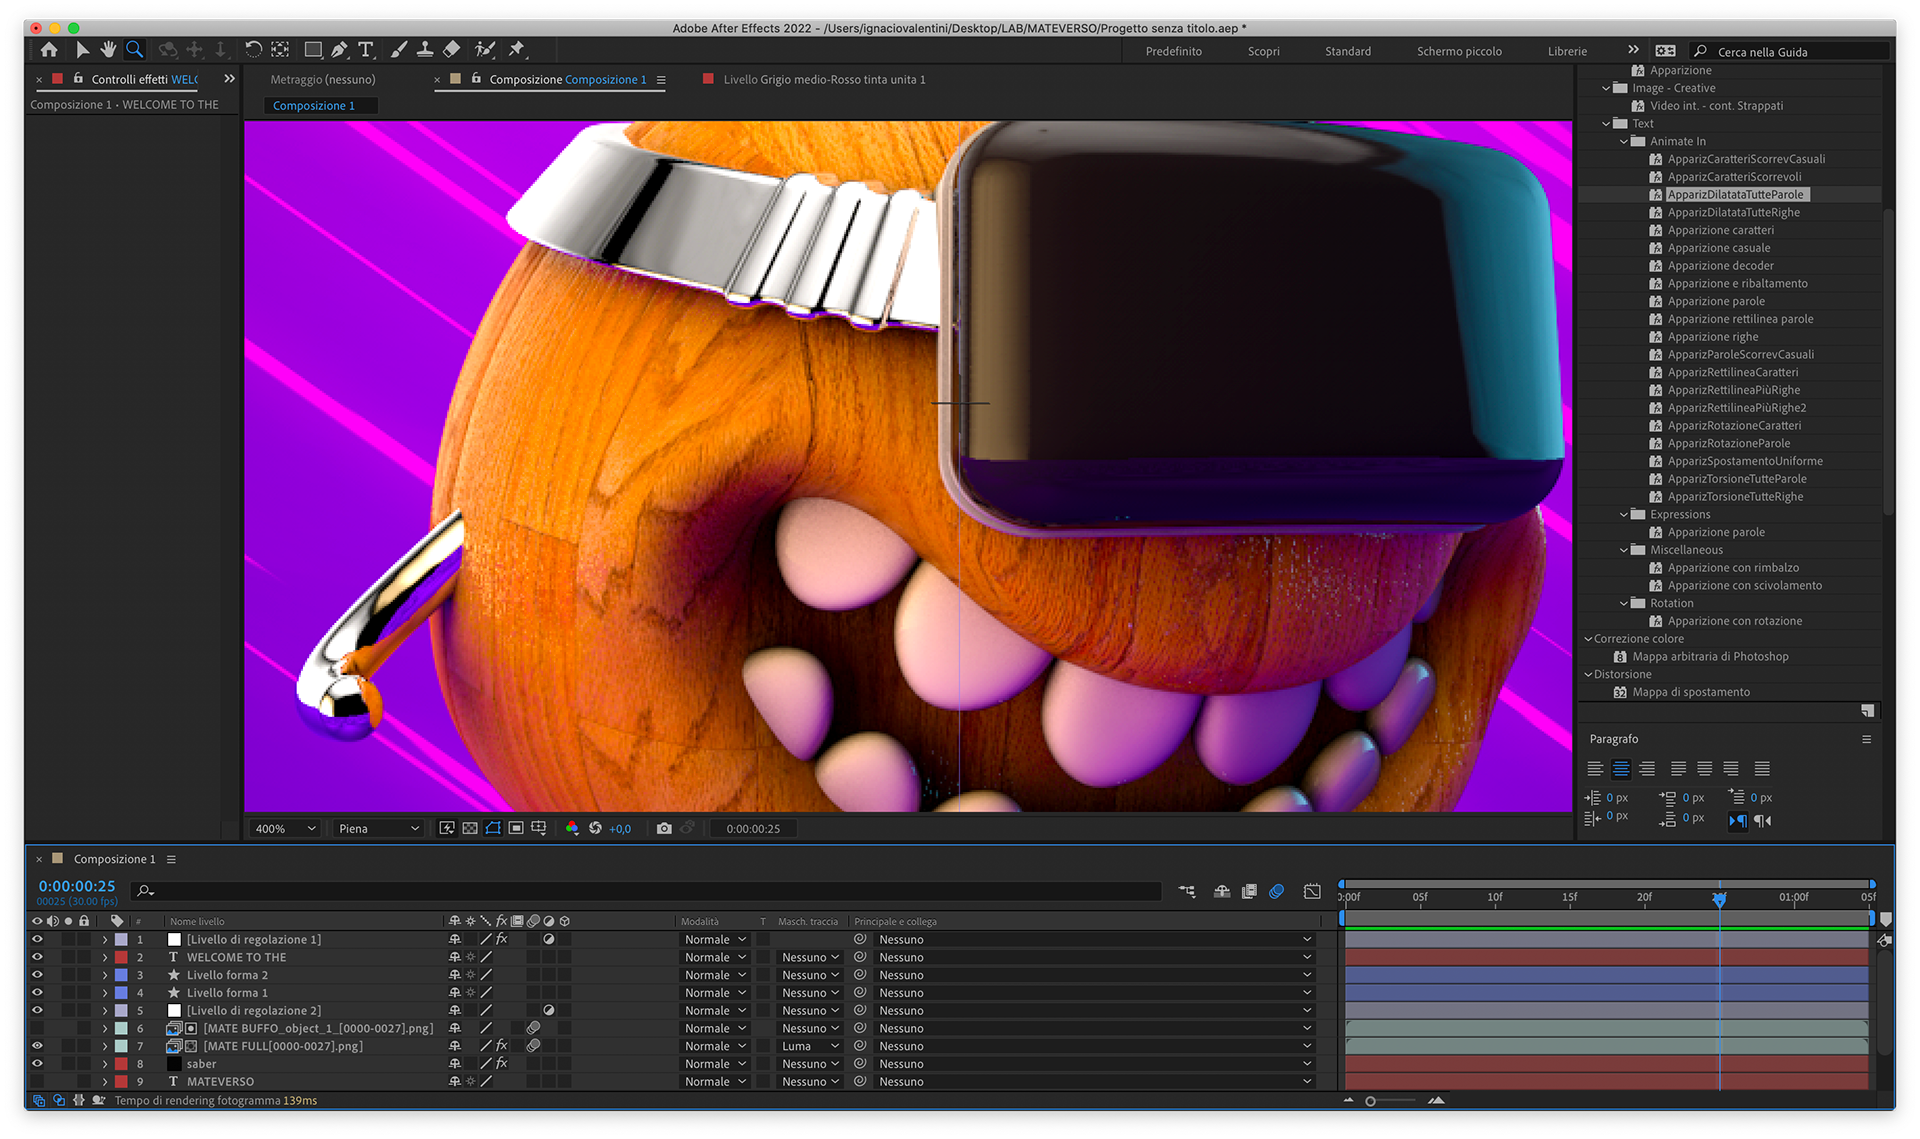The height and width of the screenshot is (1139, 1920).
Task: Select the Roto Brush tool
Action: click(485, 49)
